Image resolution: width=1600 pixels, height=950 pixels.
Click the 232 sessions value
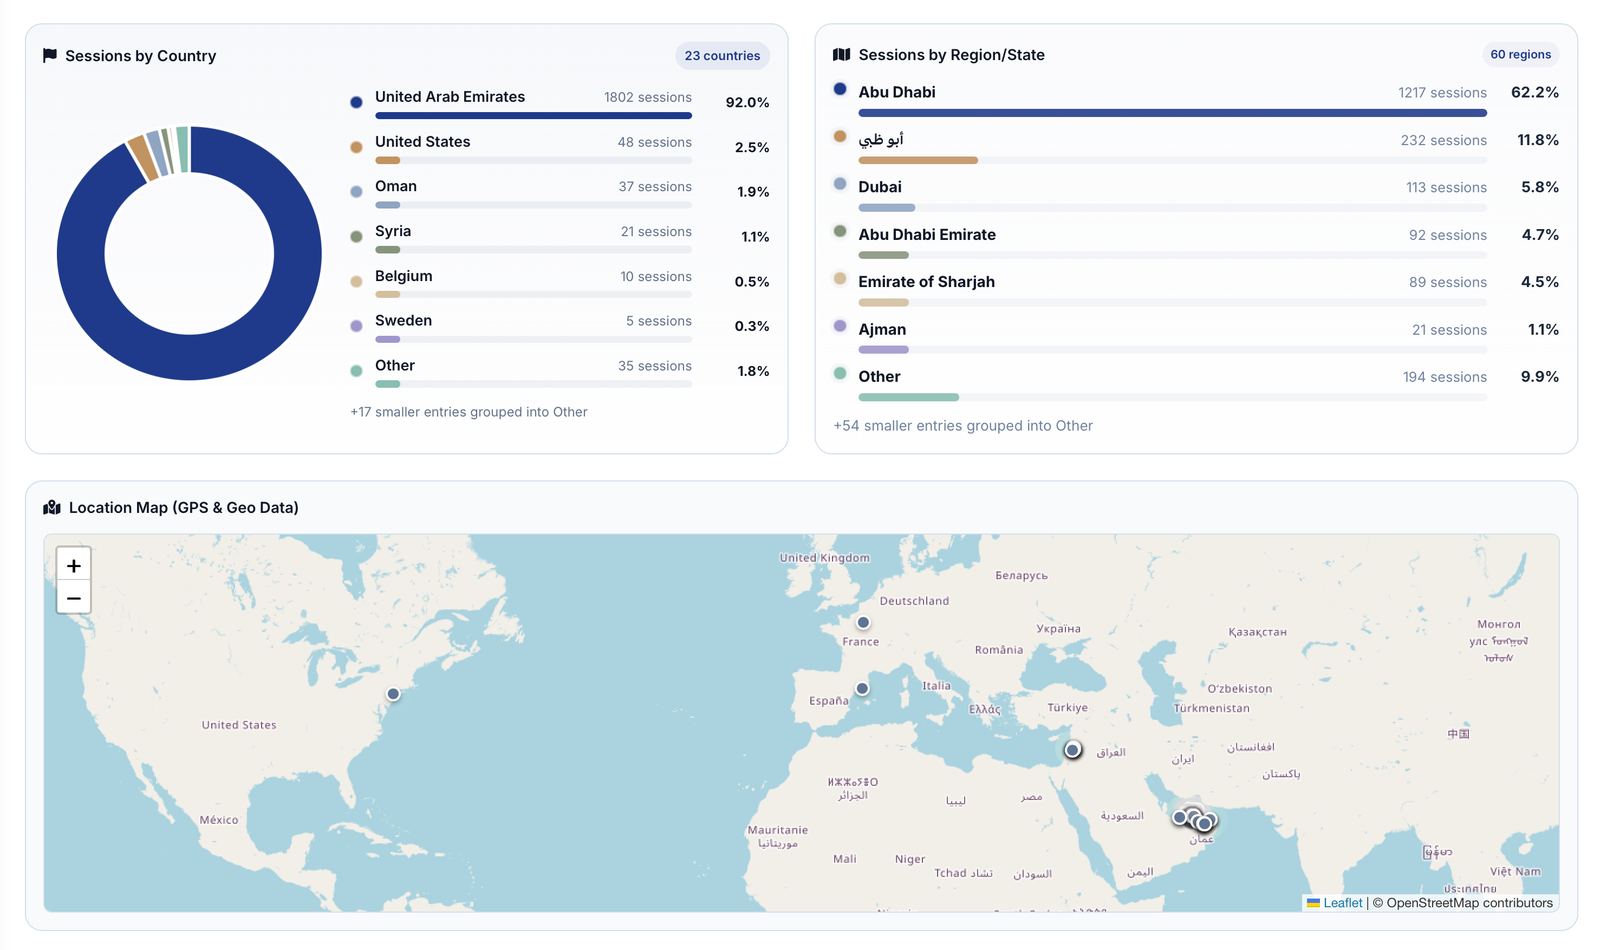coord(1444,140)
